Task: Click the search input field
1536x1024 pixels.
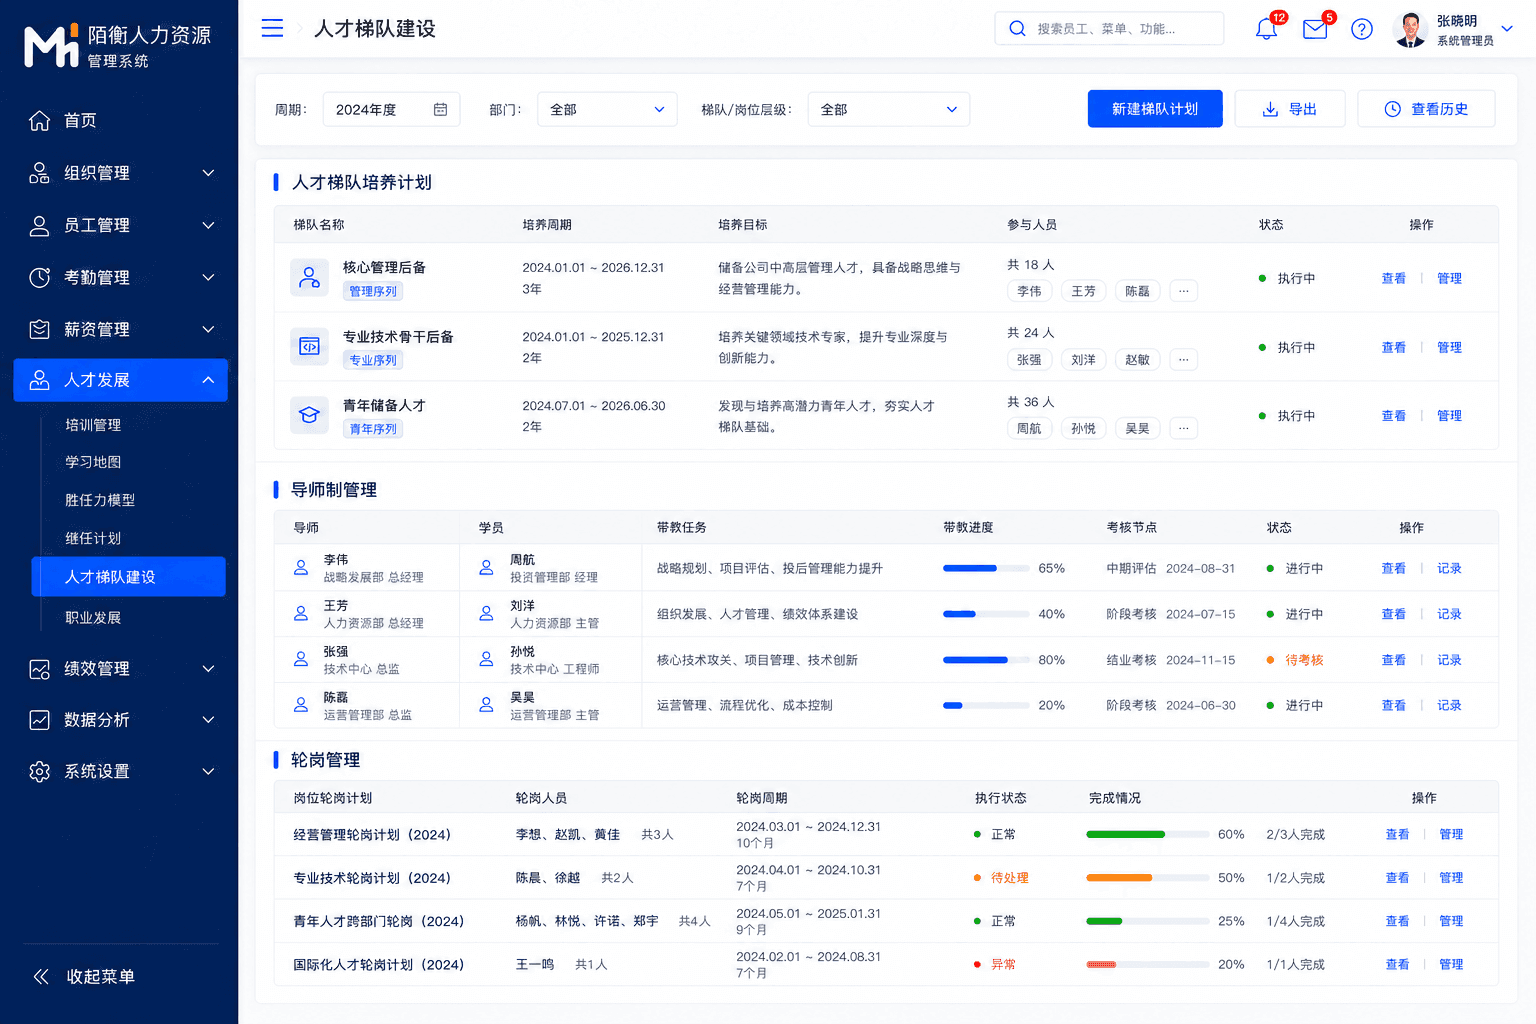Action: pos(1109,28)
